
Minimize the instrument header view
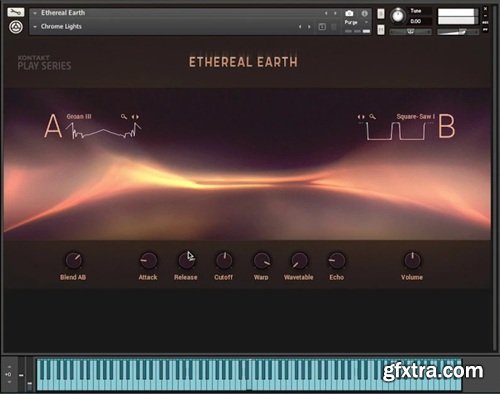[x=486, y=16]
